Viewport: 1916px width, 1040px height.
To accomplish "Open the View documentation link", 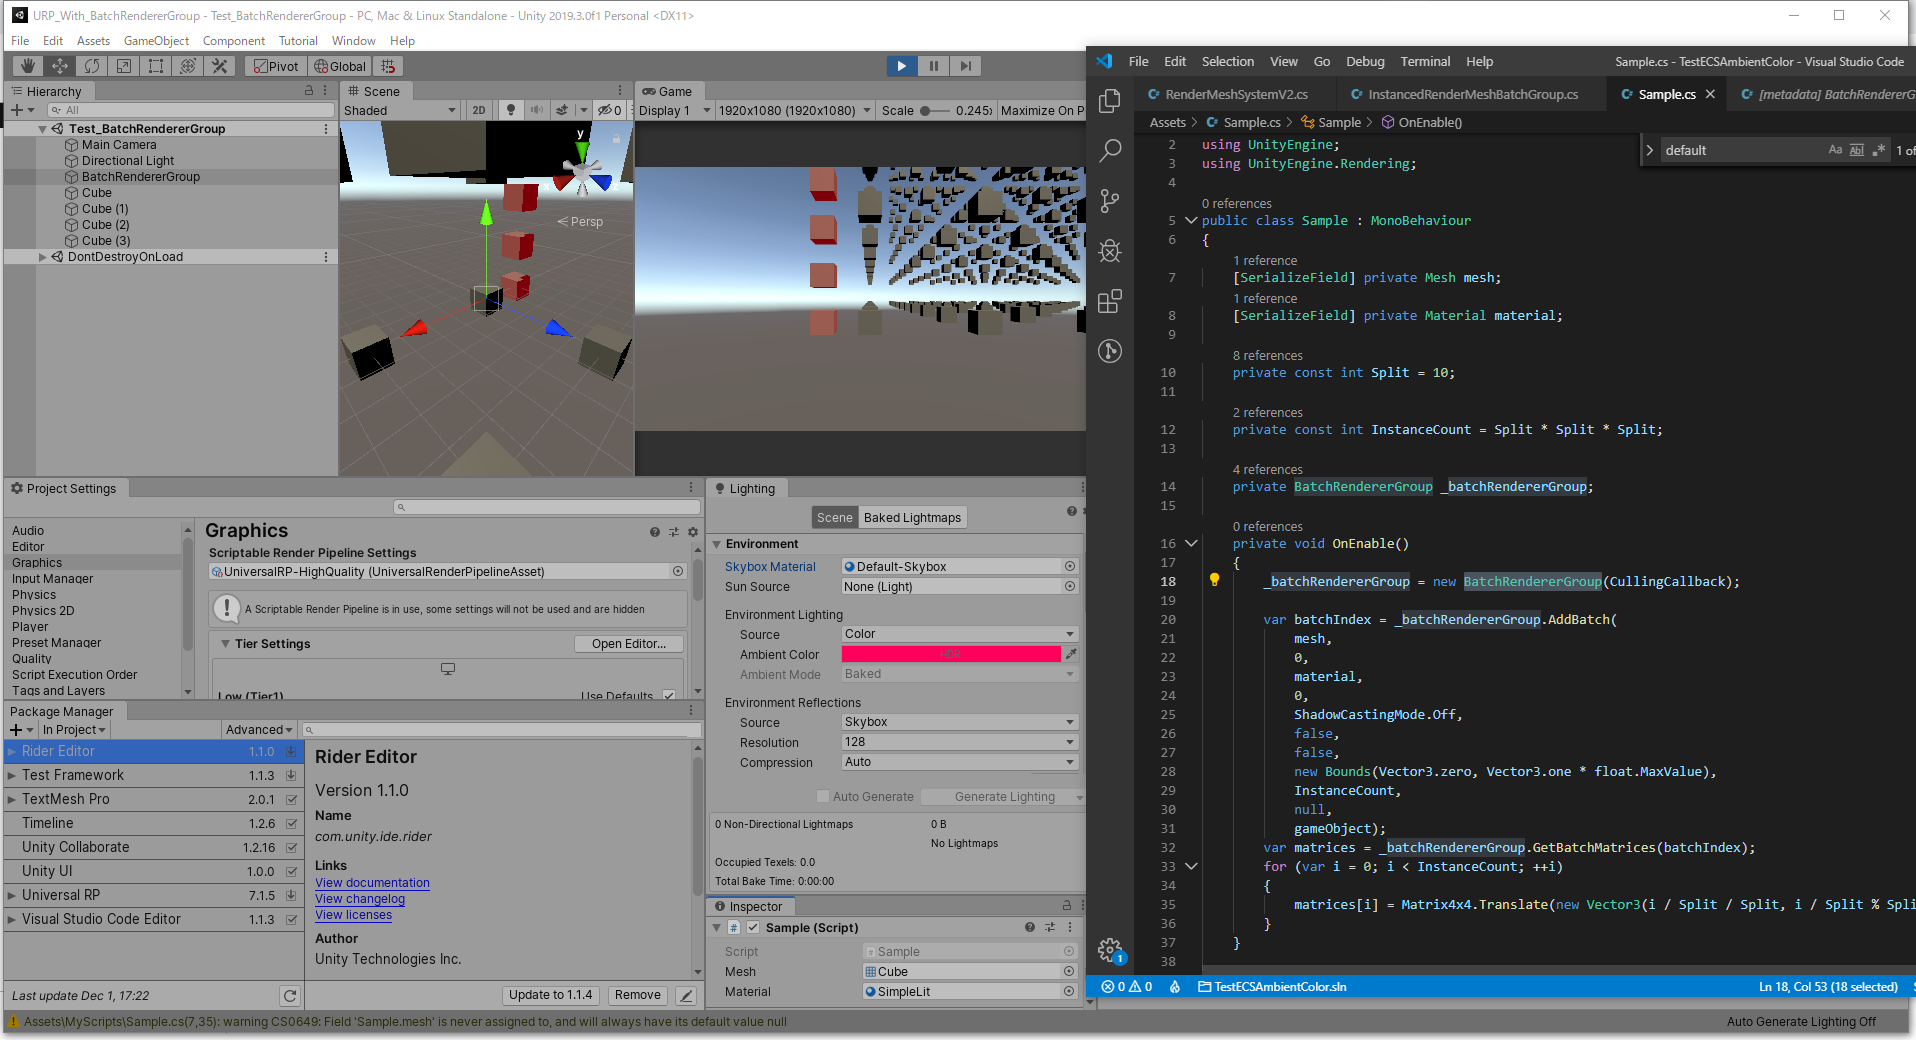I will pos(372,883).
